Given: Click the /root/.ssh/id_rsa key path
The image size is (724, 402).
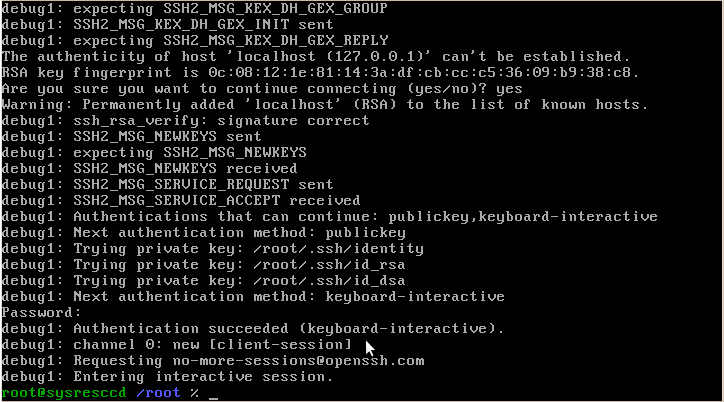Looking at the screenshot, I should click(329, 264).
